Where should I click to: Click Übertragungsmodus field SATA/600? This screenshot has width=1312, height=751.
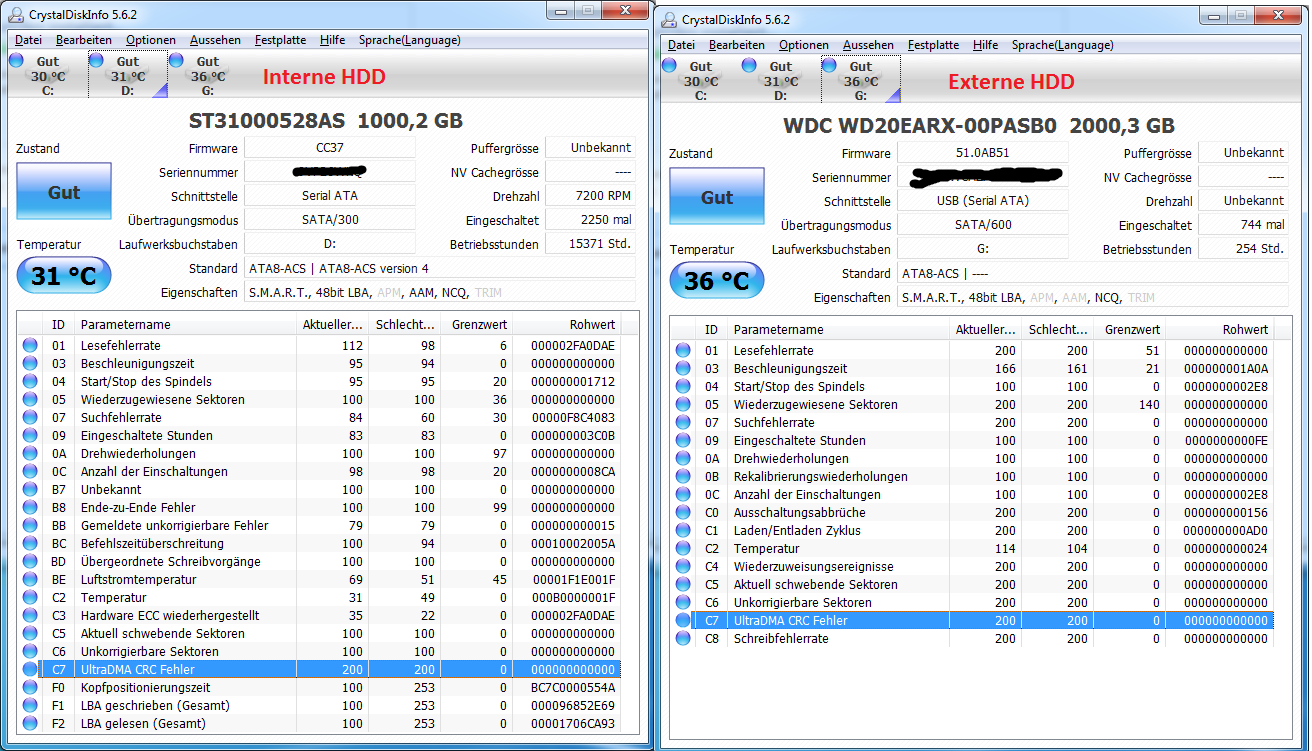[x=983, y=225]
